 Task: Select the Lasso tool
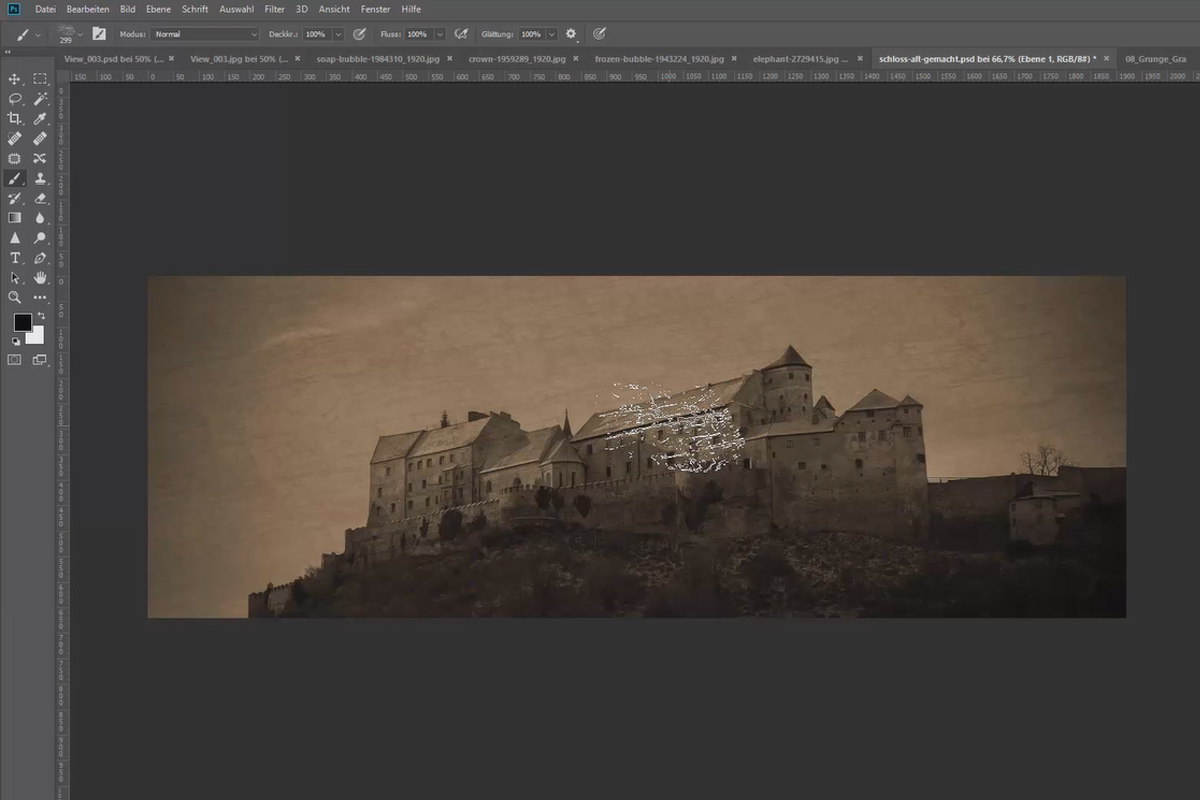tap(15, 99)
